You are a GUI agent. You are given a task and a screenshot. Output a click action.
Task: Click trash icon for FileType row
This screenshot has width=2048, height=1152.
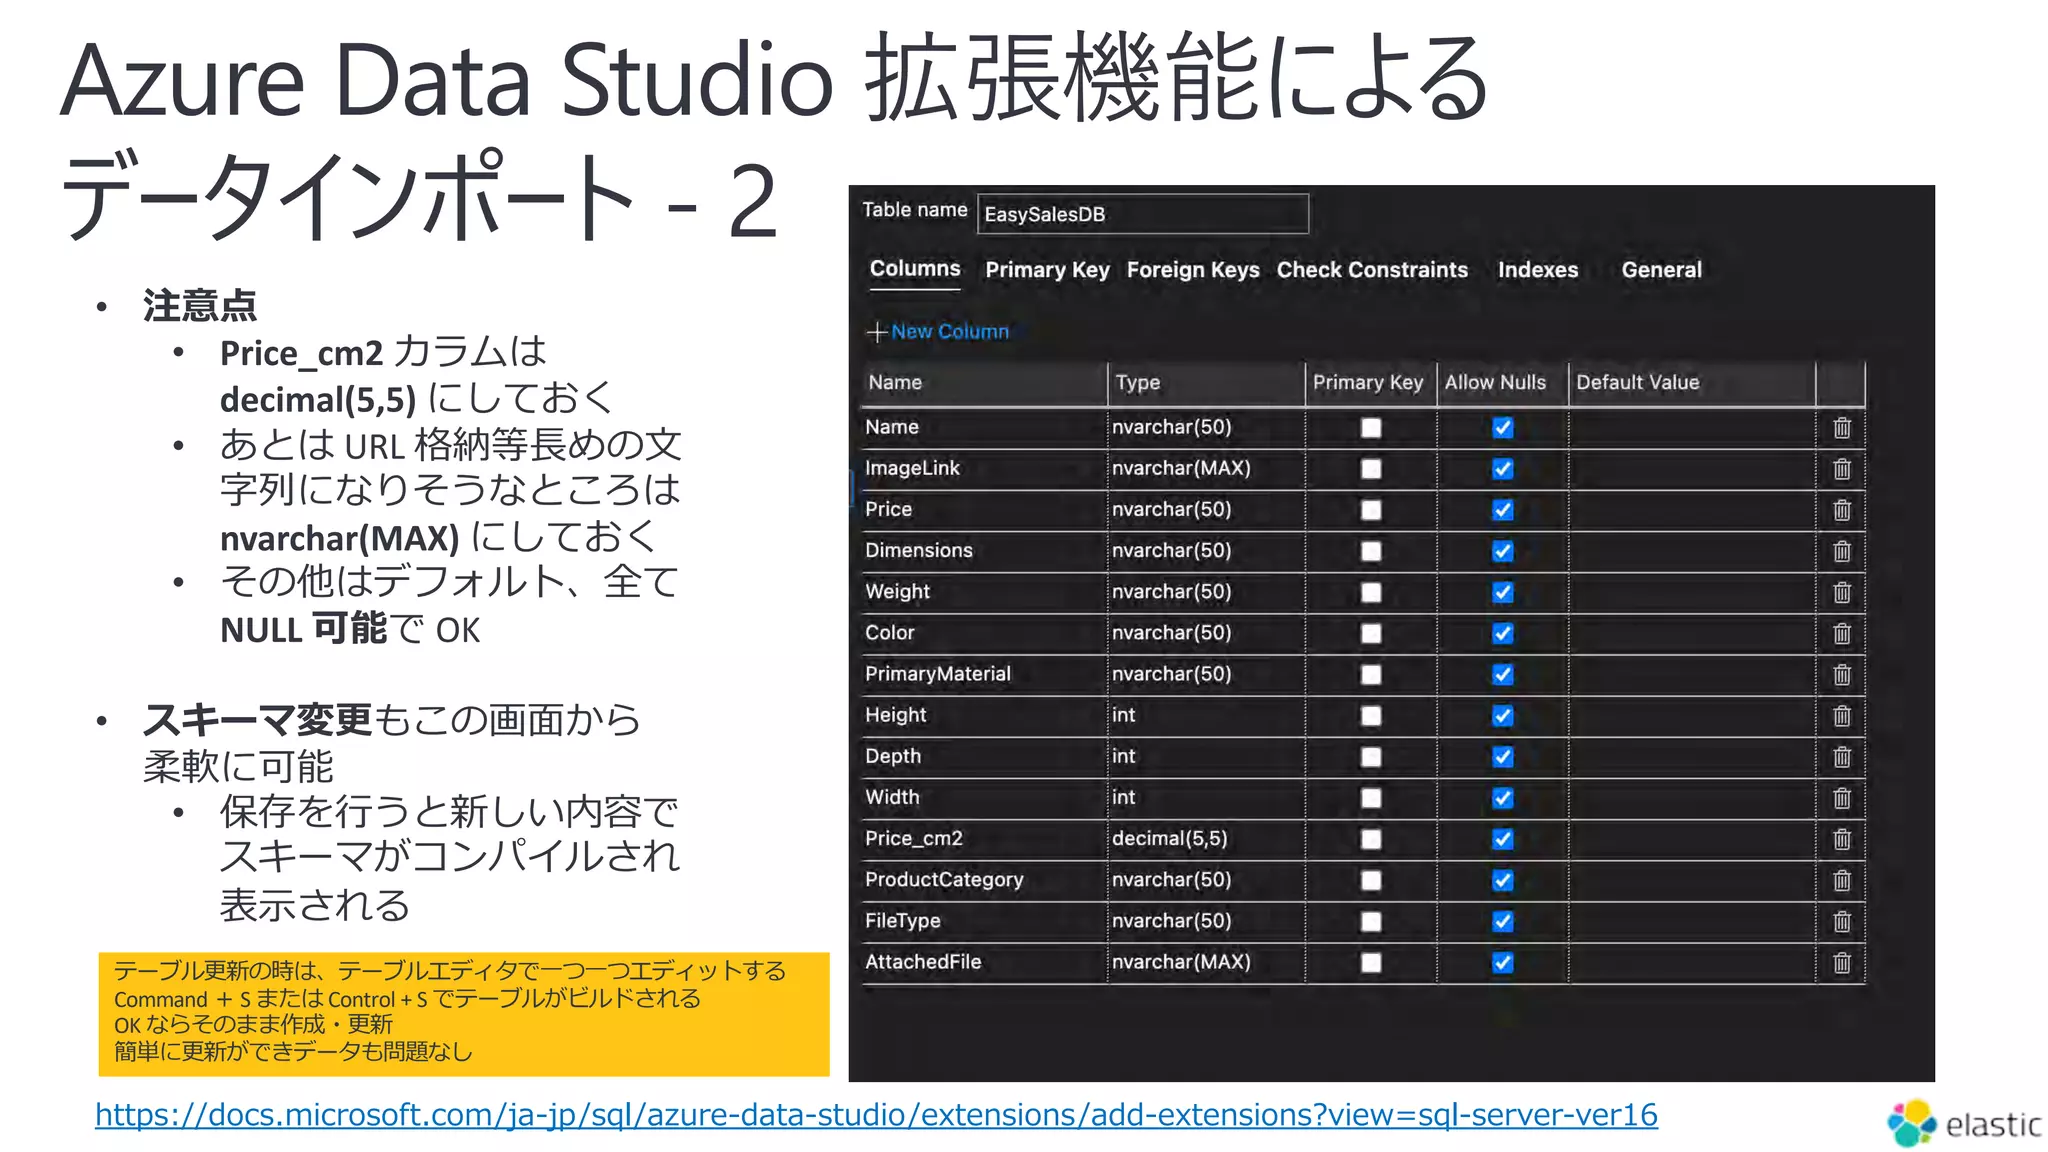pyautogui.click(x=1842, y=921)
